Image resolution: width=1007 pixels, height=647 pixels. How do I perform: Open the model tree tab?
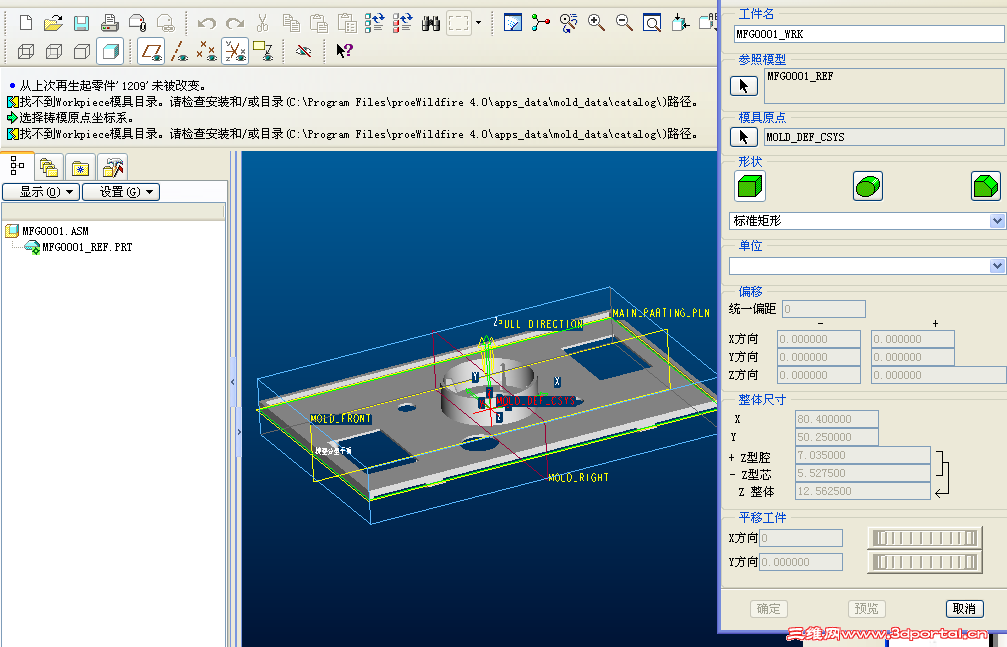17,166
